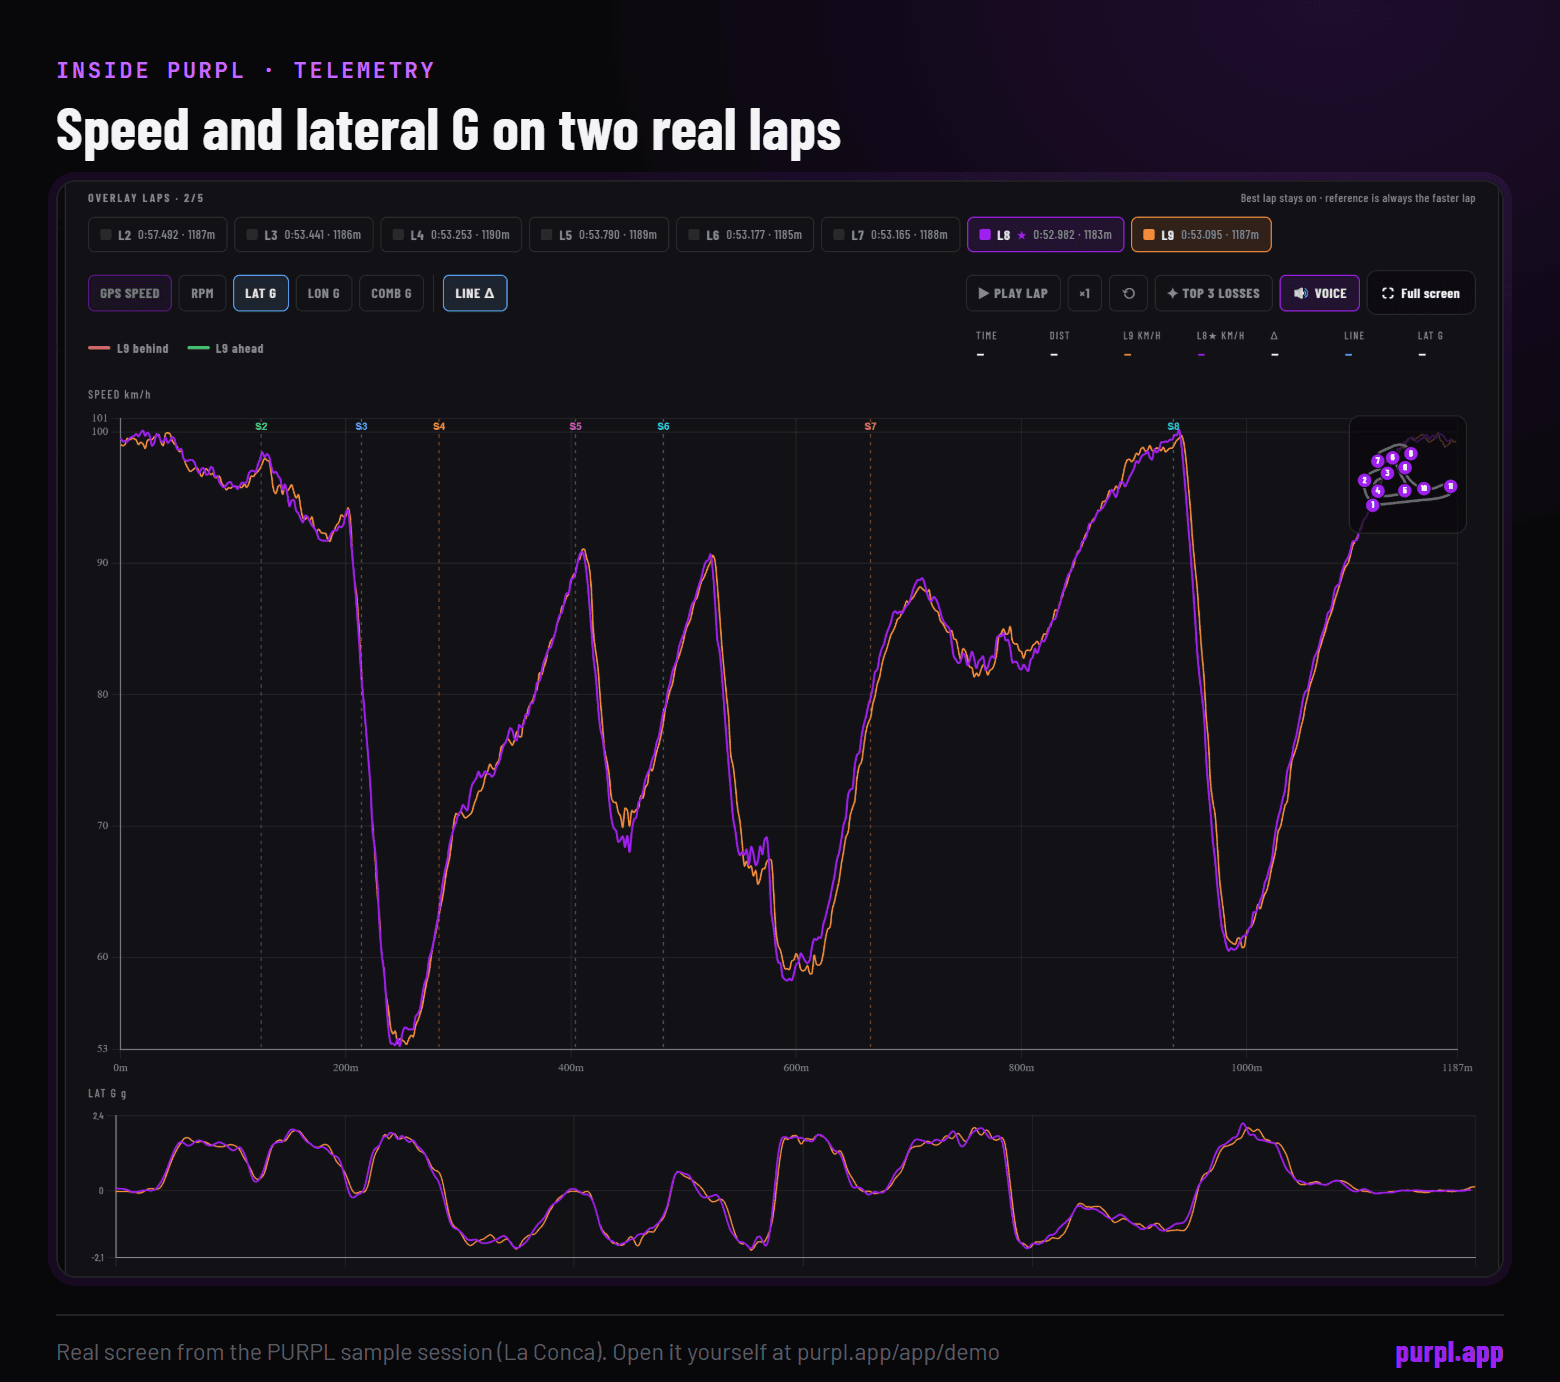
Task: Change playback speed with ×1 button
Action: pos(1084,293)
